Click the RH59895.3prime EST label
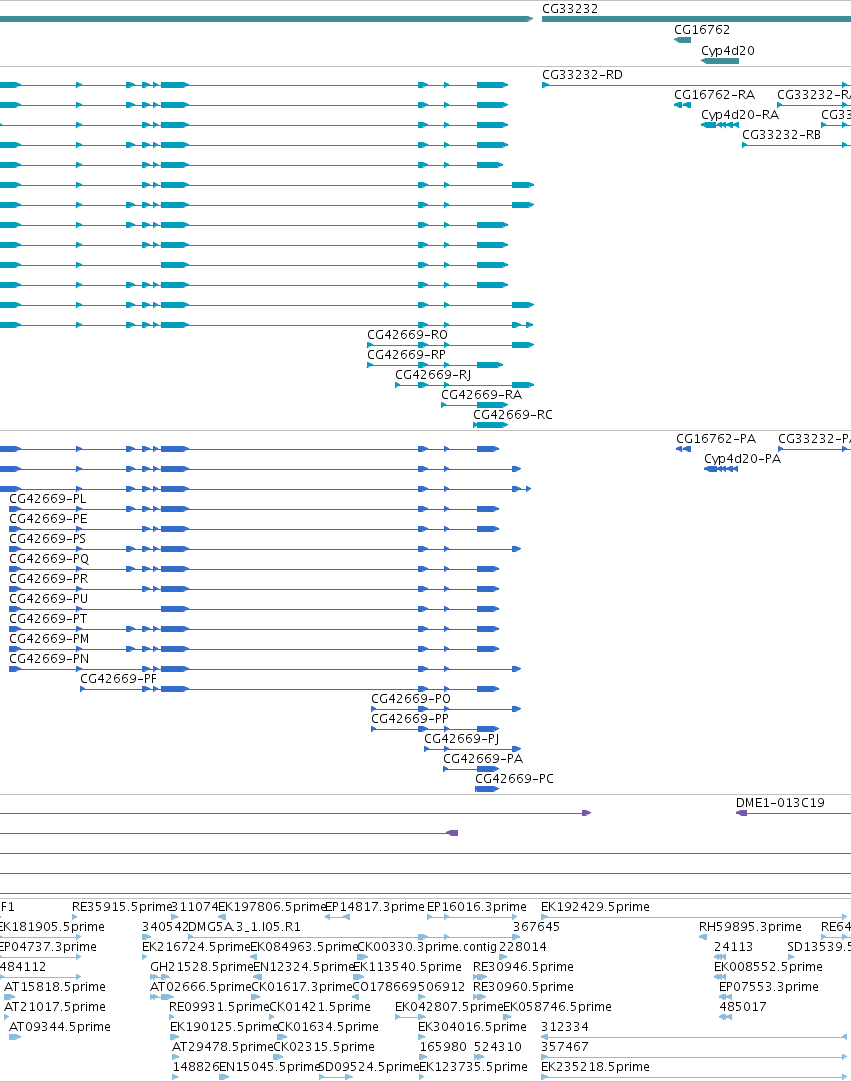The width and height of the screenshot is (851, 1082). coord(750,927)
